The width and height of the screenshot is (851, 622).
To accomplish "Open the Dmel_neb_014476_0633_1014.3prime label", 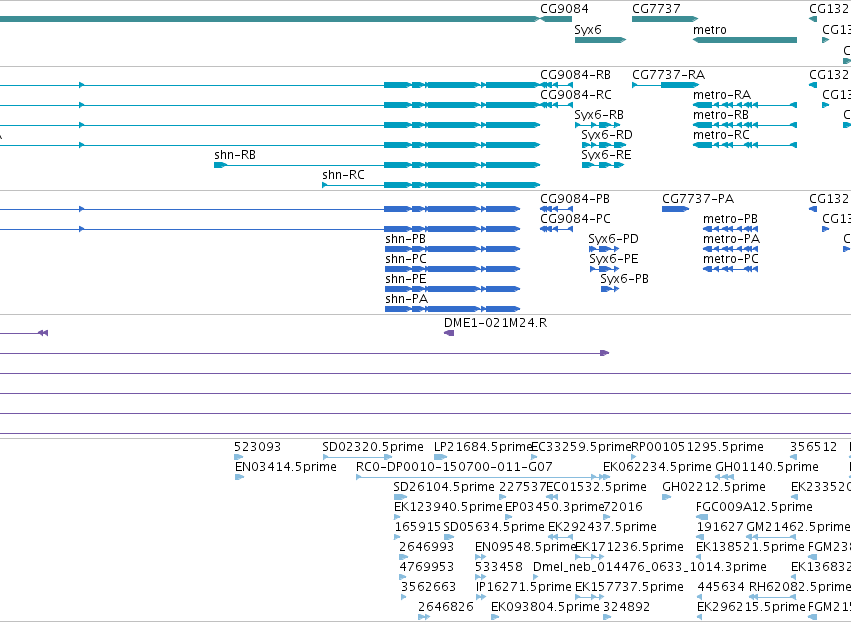I will click(x=650, y=568).
